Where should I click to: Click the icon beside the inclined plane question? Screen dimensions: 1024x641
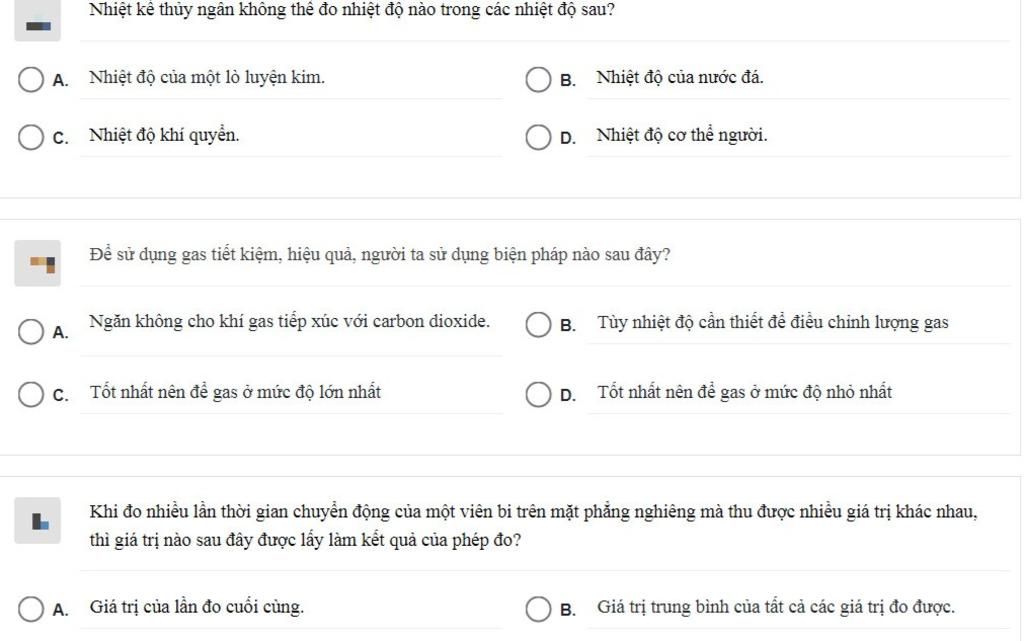[x=38, y=521]
